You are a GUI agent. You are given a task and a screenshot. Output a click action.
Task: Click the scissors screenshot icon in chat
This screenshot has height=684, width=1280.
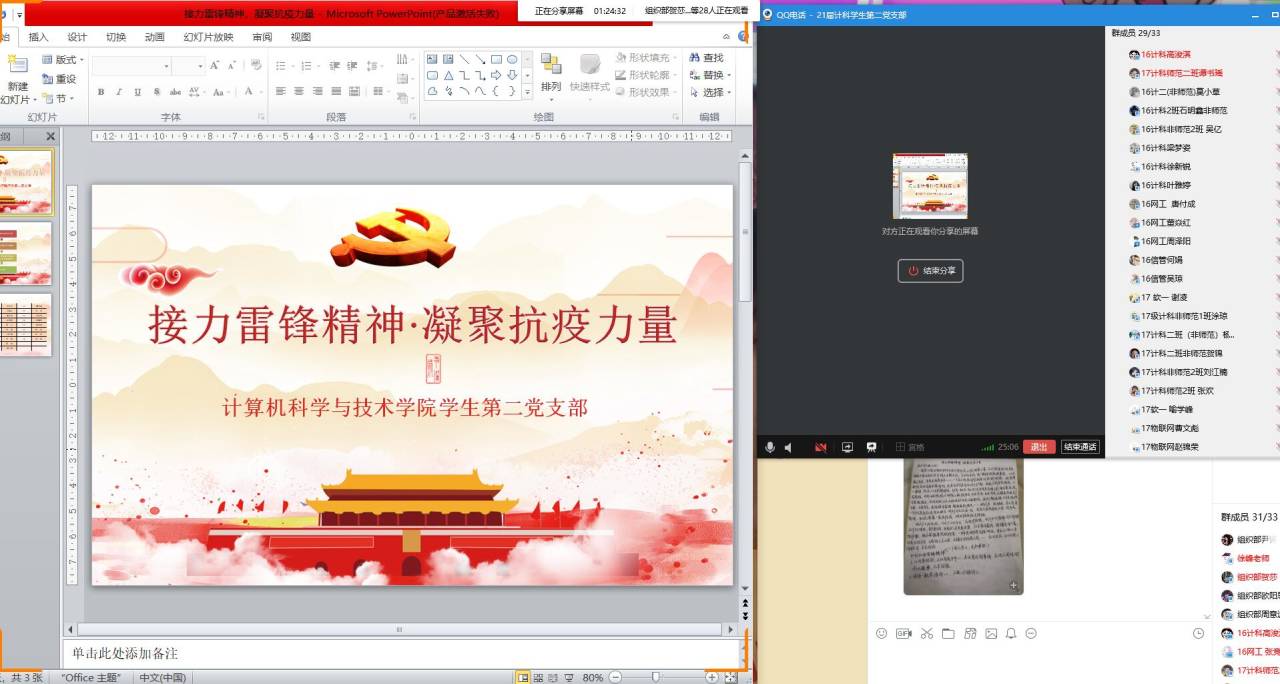click(x=926, y=633)
